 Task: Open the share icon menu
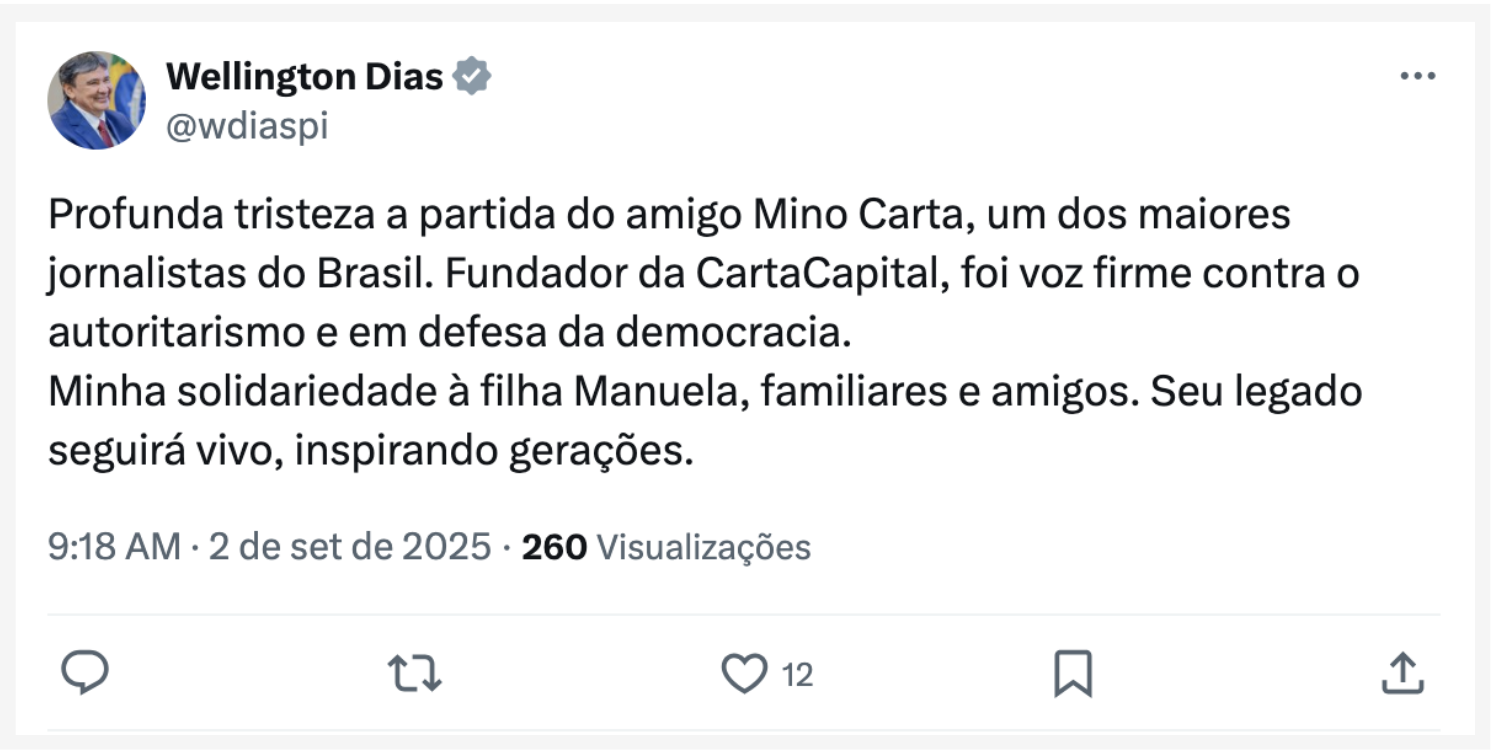coord(1401,673)
